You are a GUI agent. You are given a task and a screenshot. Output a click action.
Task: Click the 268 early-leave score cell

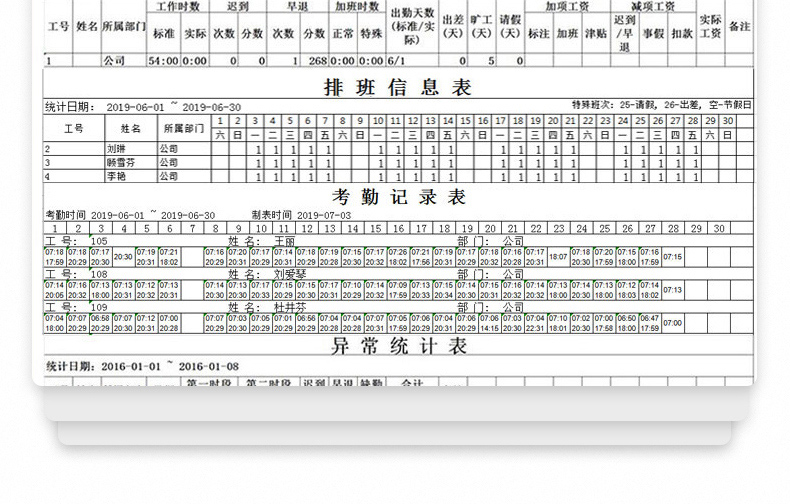318,61
